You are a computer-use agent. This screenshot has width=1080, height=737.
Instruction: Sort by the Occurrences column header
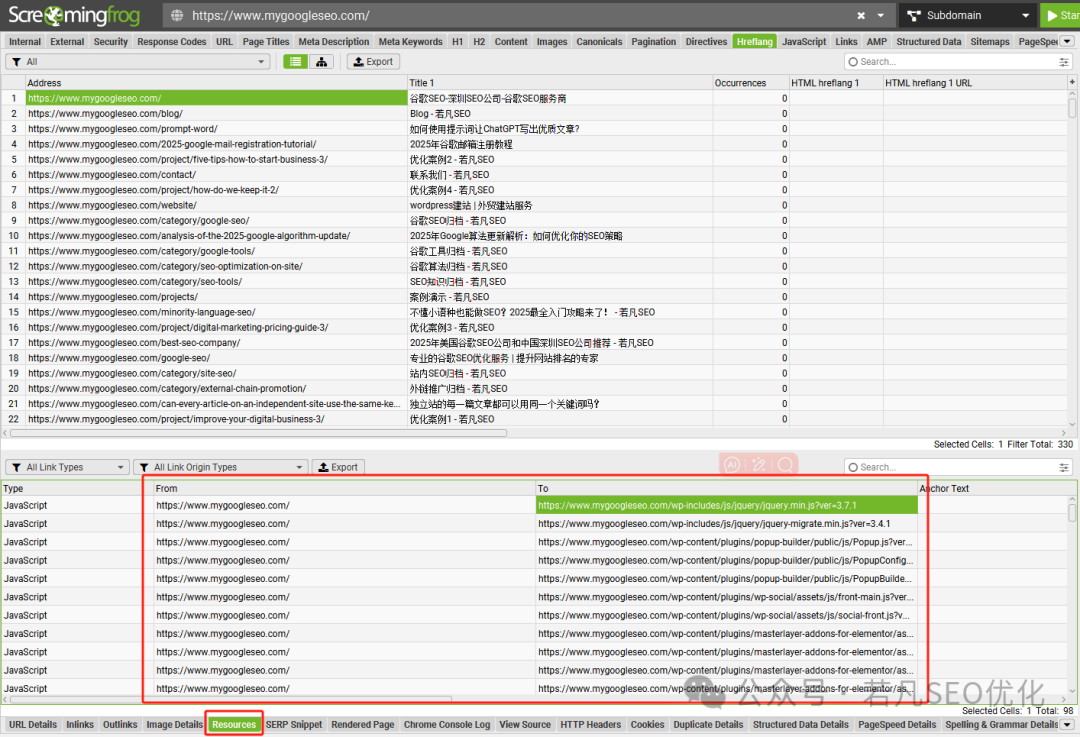(750, 83)
